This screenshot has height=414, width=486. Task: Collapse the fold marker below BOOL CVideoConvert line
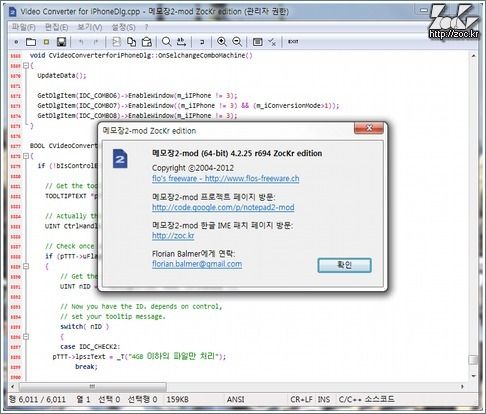coord(26,156)
